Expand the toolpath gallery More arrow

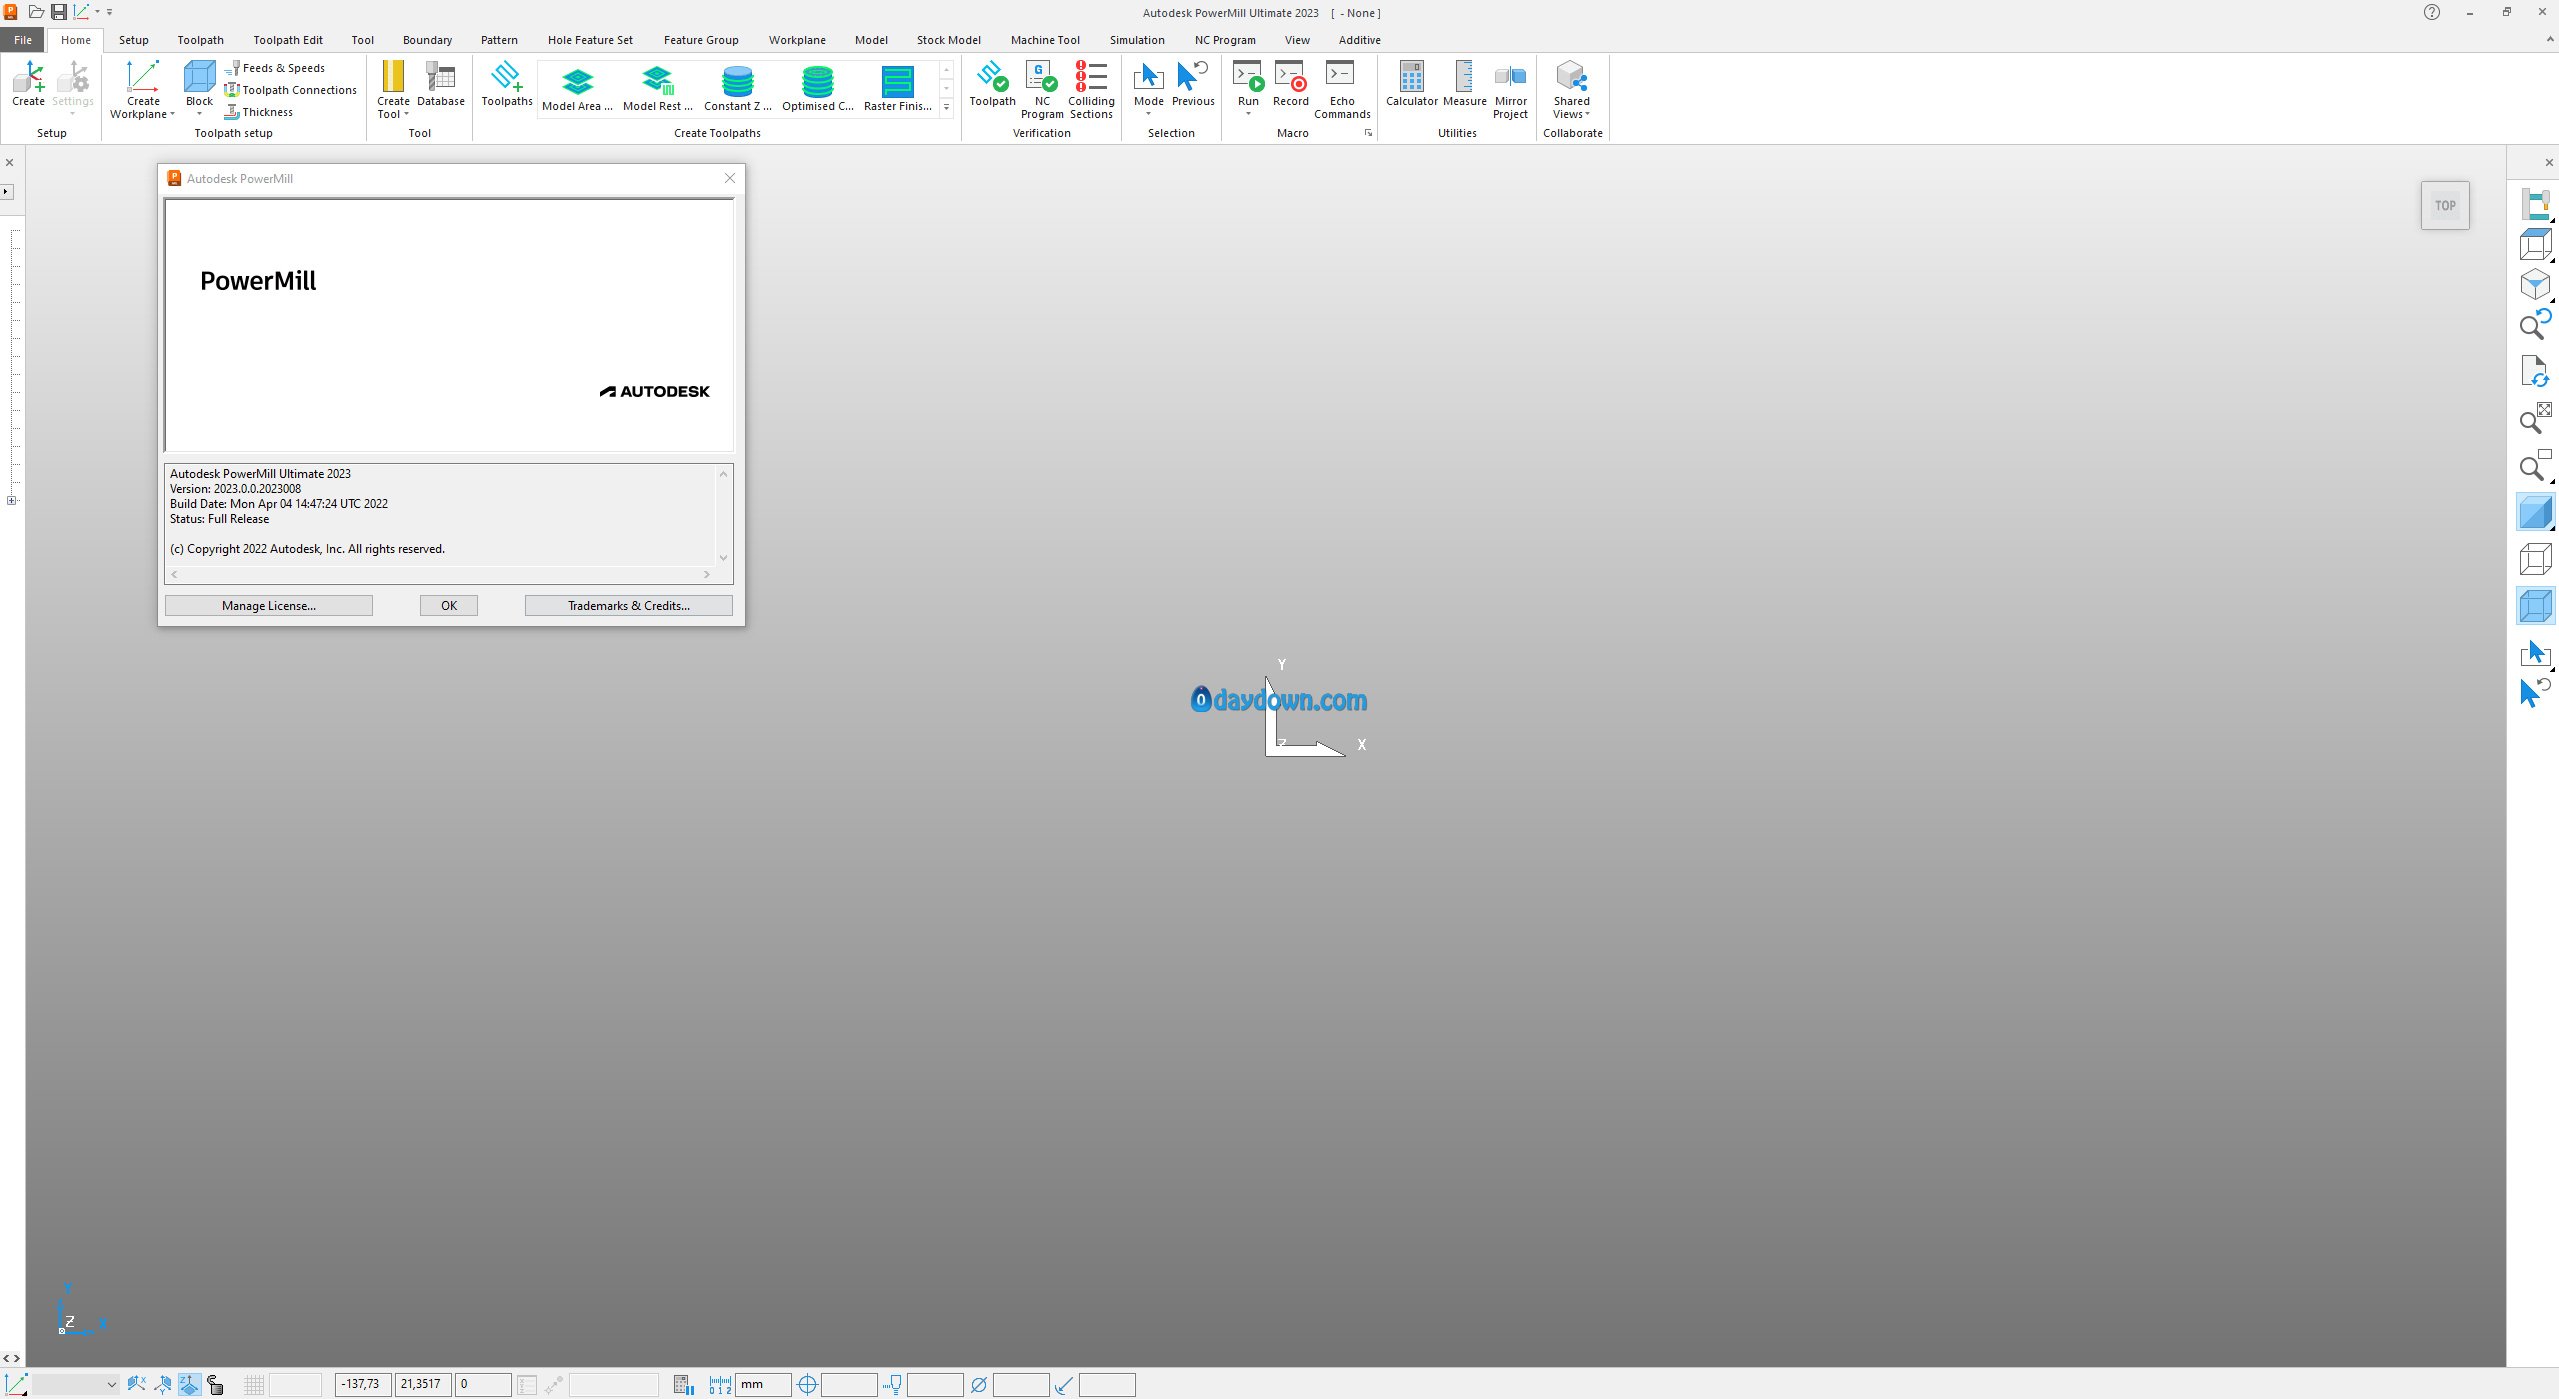point(946,107)
